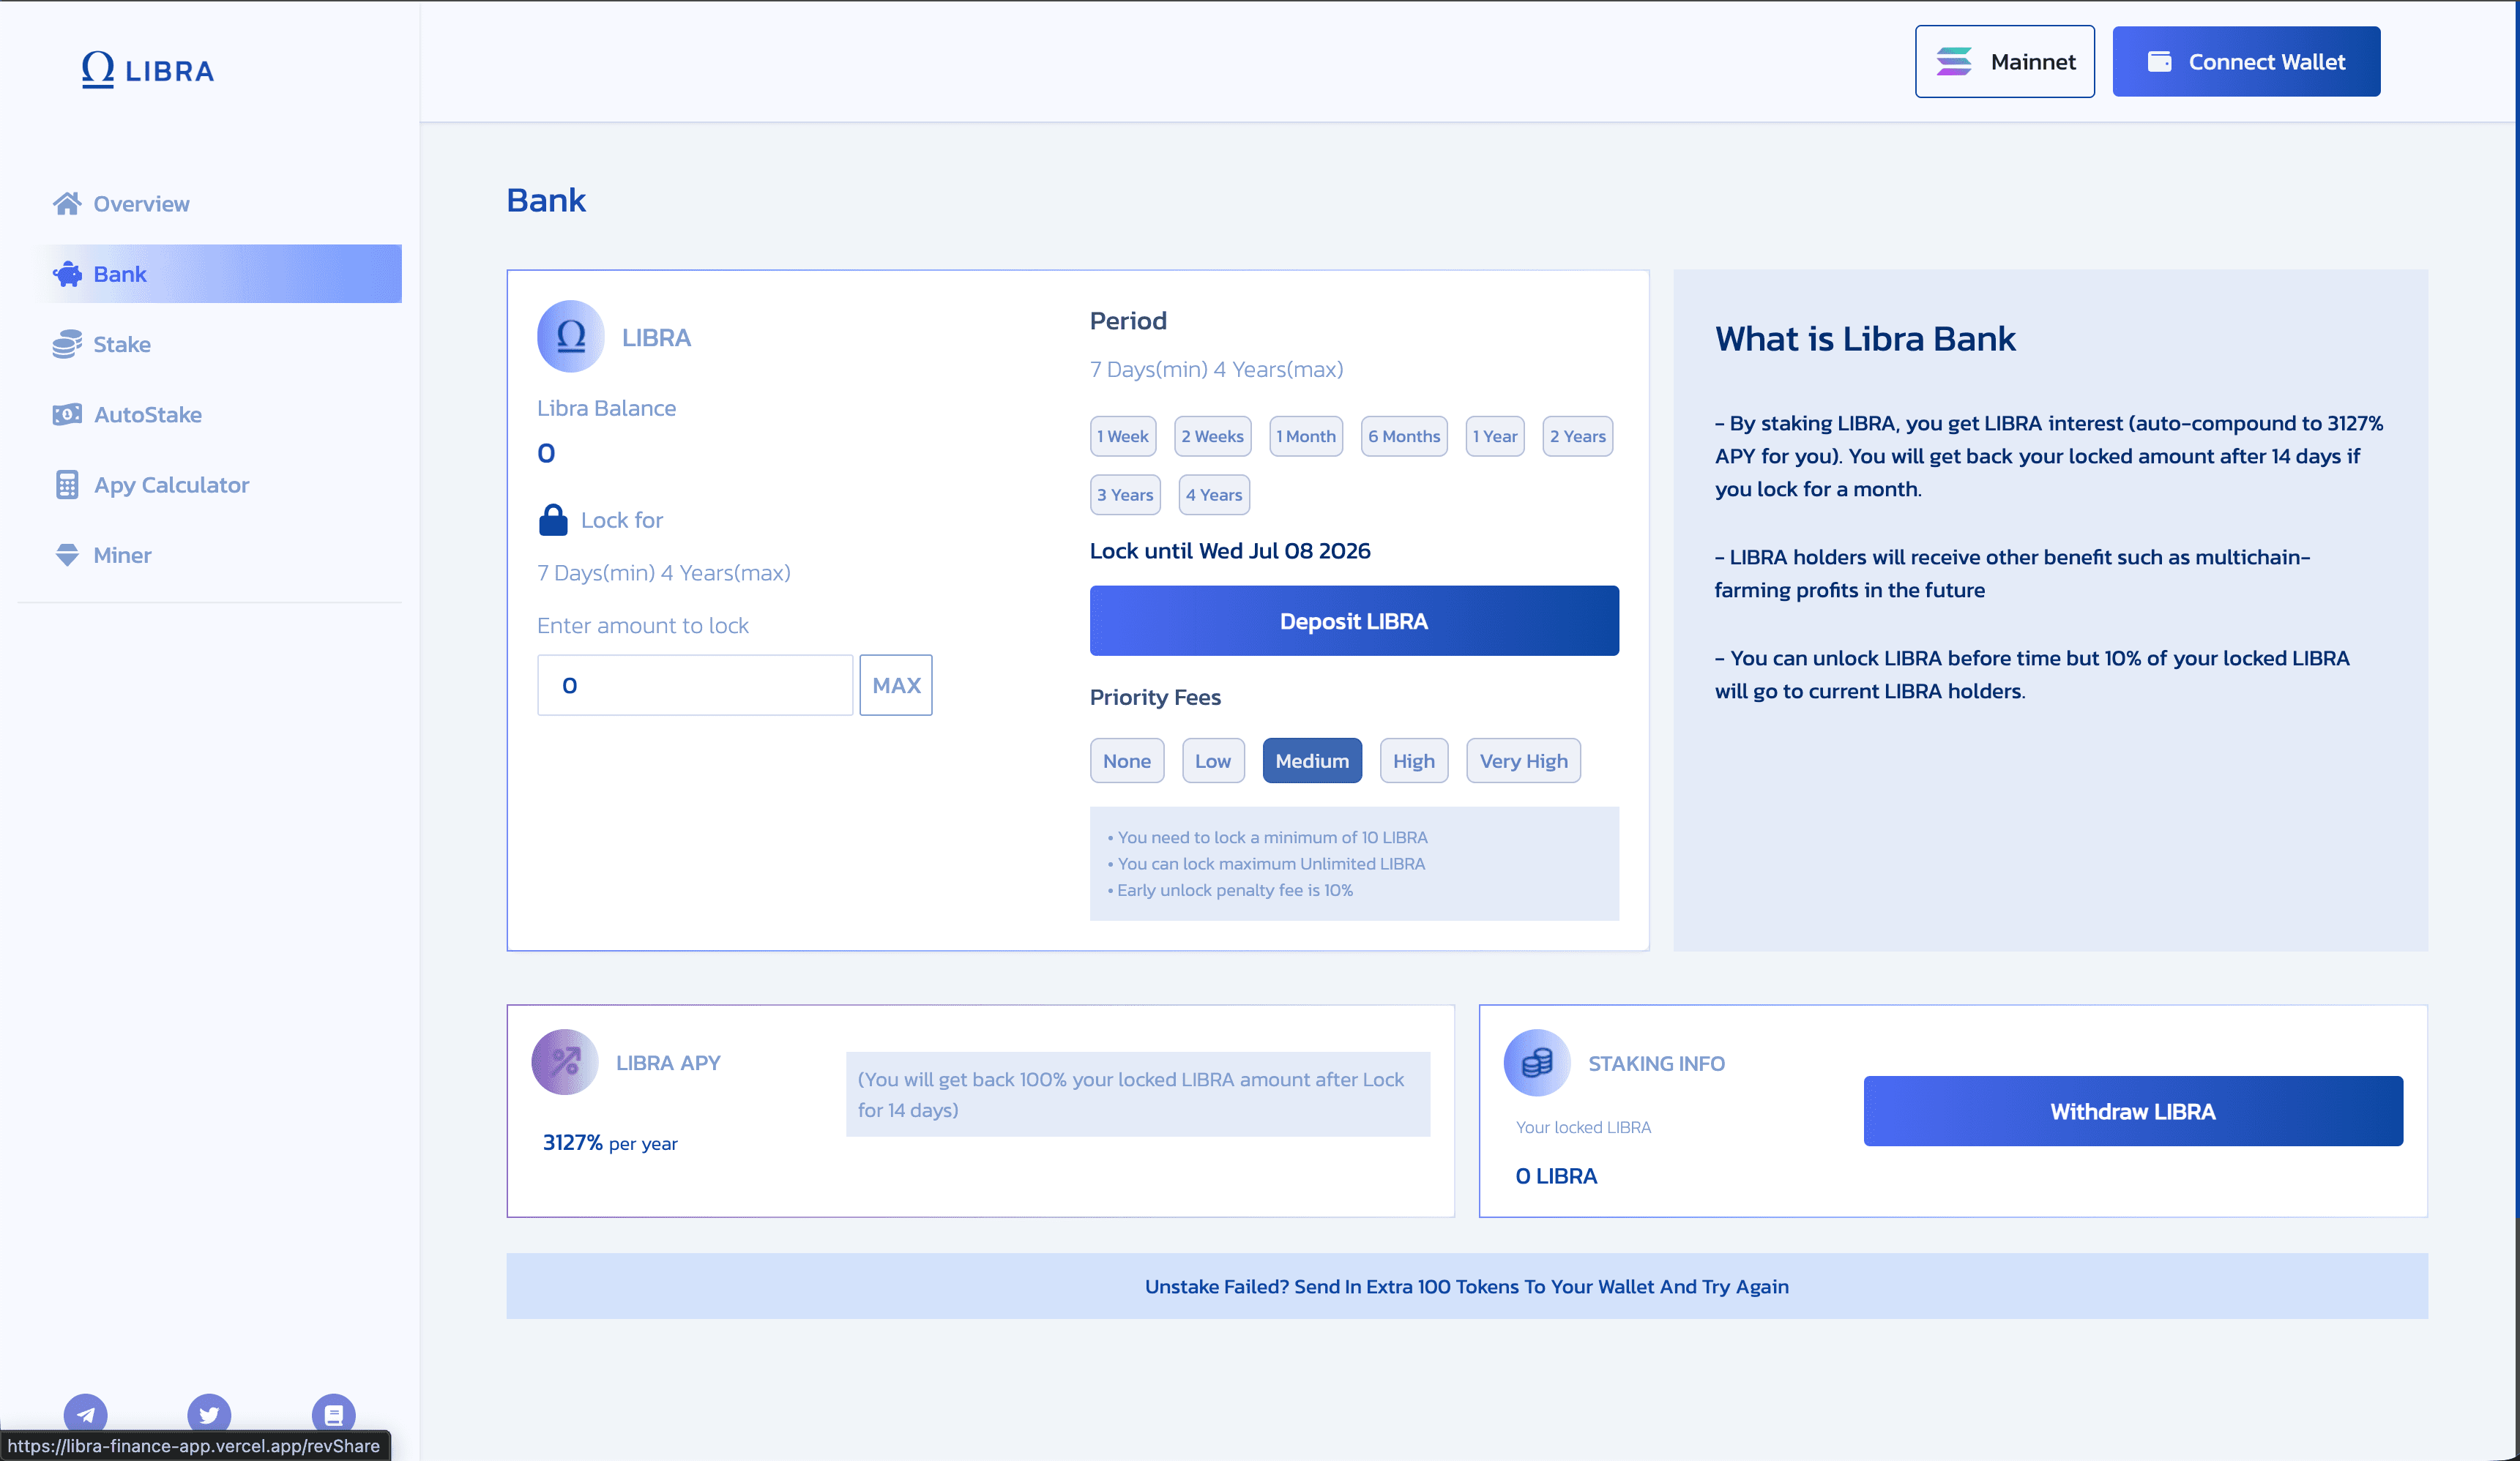
Task: Click the Staking Info coins icon
Action: click(1537, 1062)
